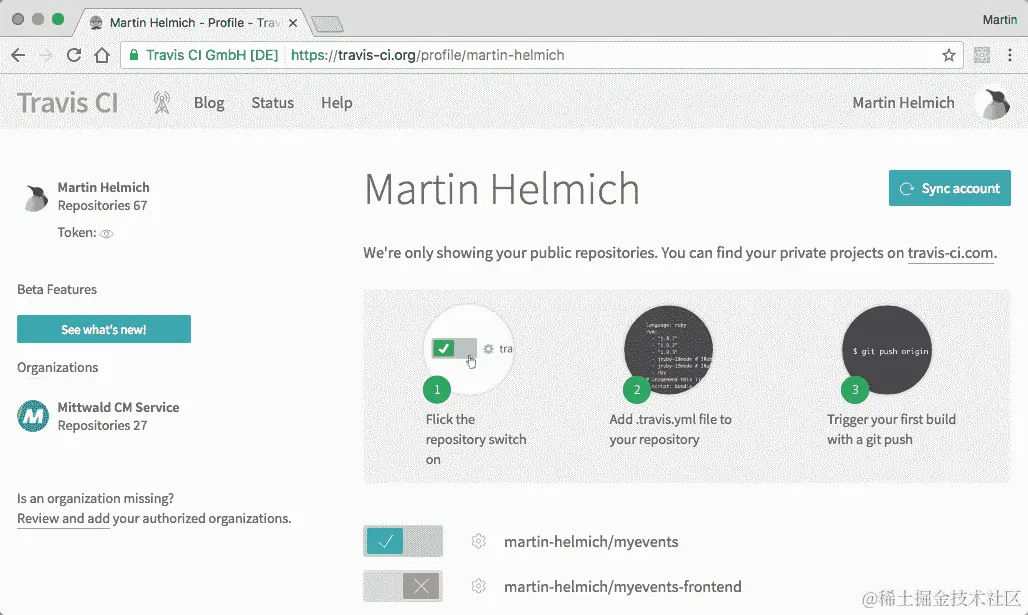Click the git push origin illustration
1028x615 pixels.
(x=886, y=349)
